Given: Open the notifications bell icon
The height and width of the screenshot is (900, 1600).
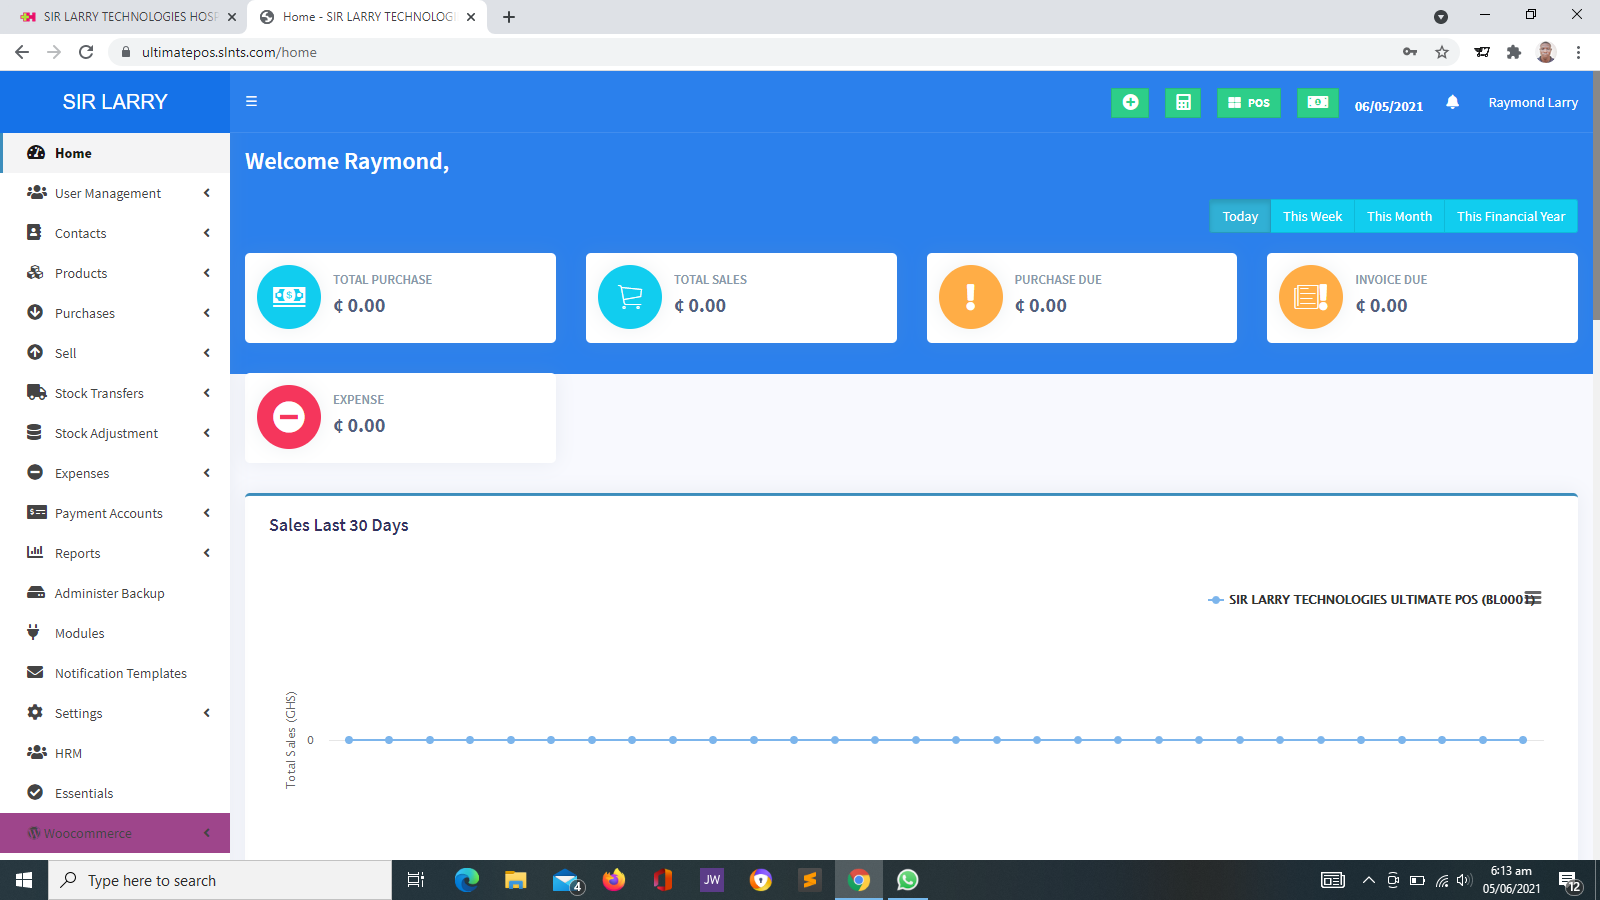Looking at the screenshot, I should (x=1452, y=102).
